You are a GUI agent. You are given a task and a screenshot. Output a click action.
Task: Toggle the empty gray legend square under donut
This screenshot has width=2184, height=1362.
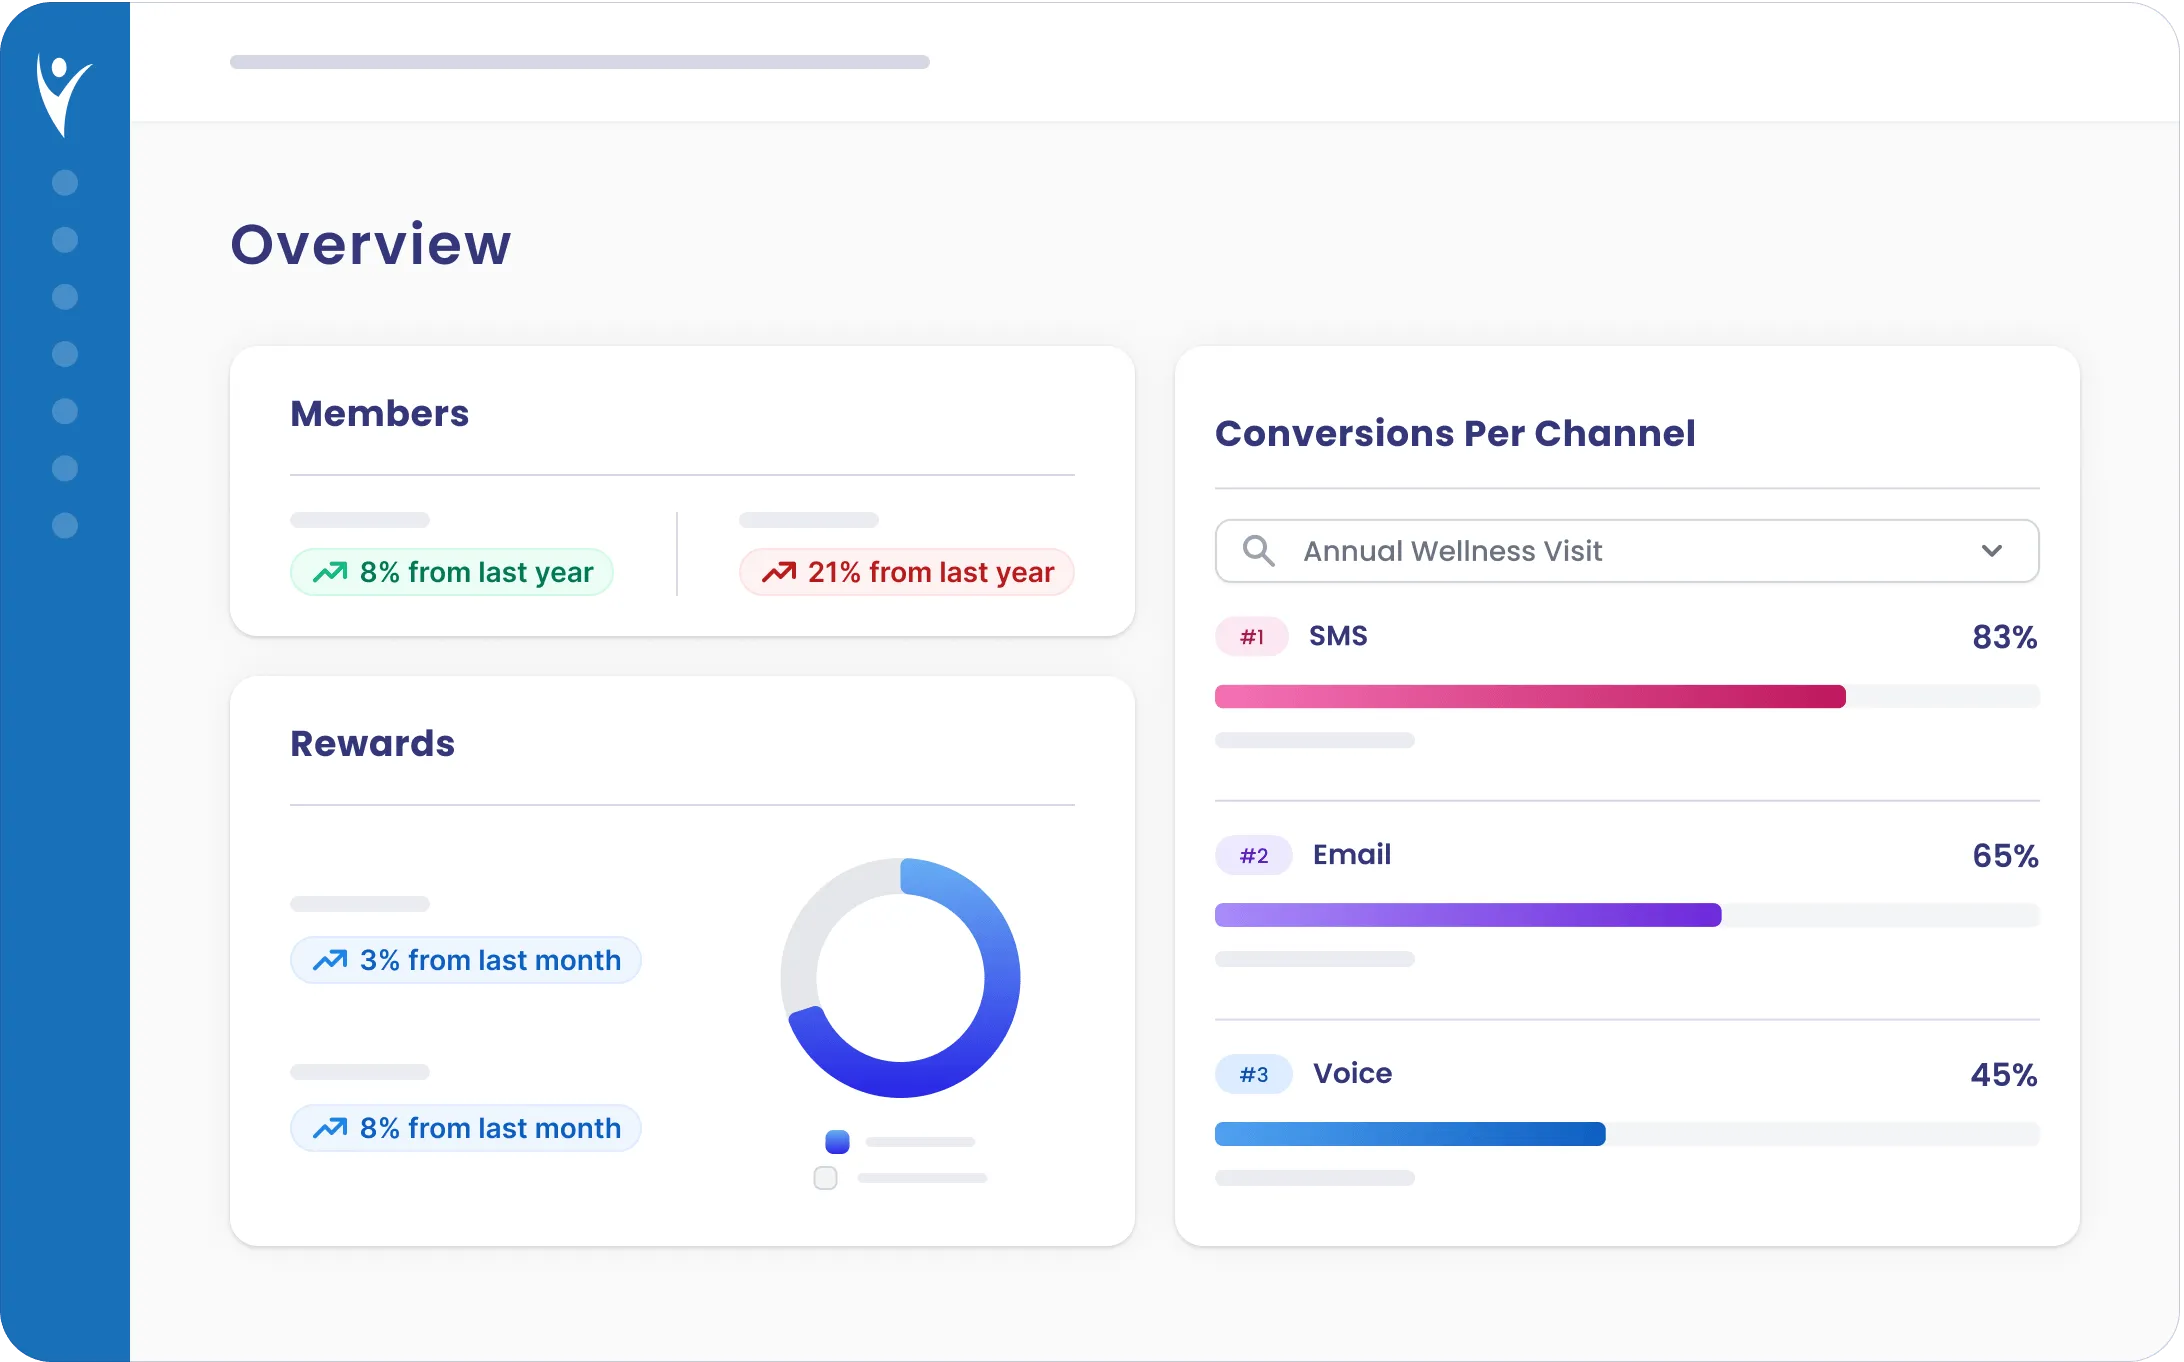point(826,1178)
